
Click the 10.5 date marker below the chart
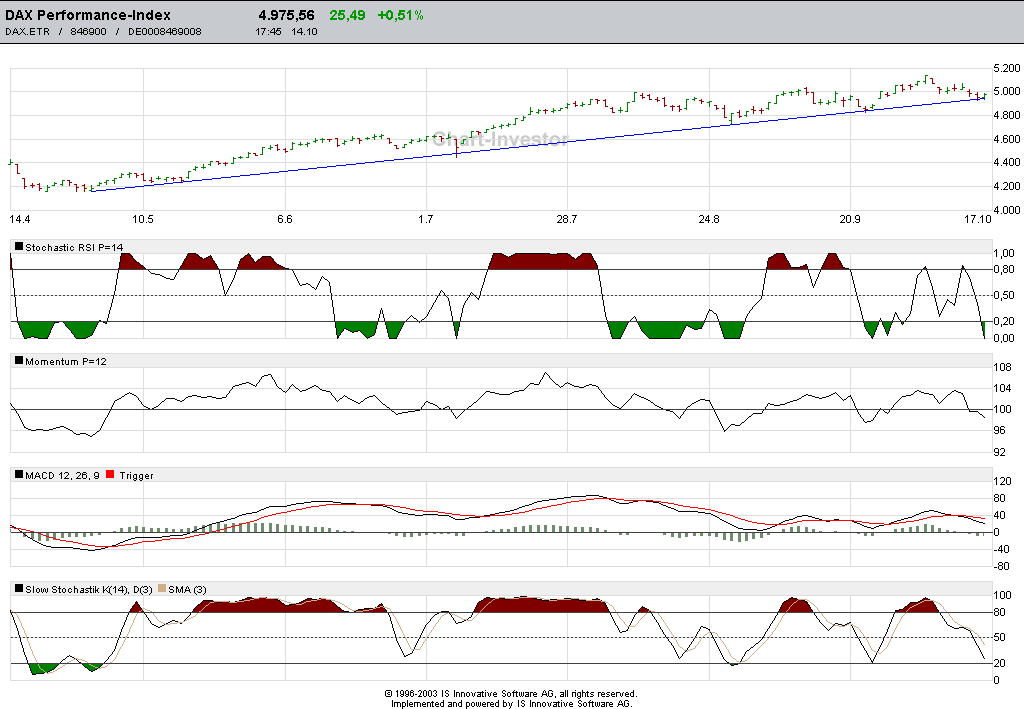(143, 219)
